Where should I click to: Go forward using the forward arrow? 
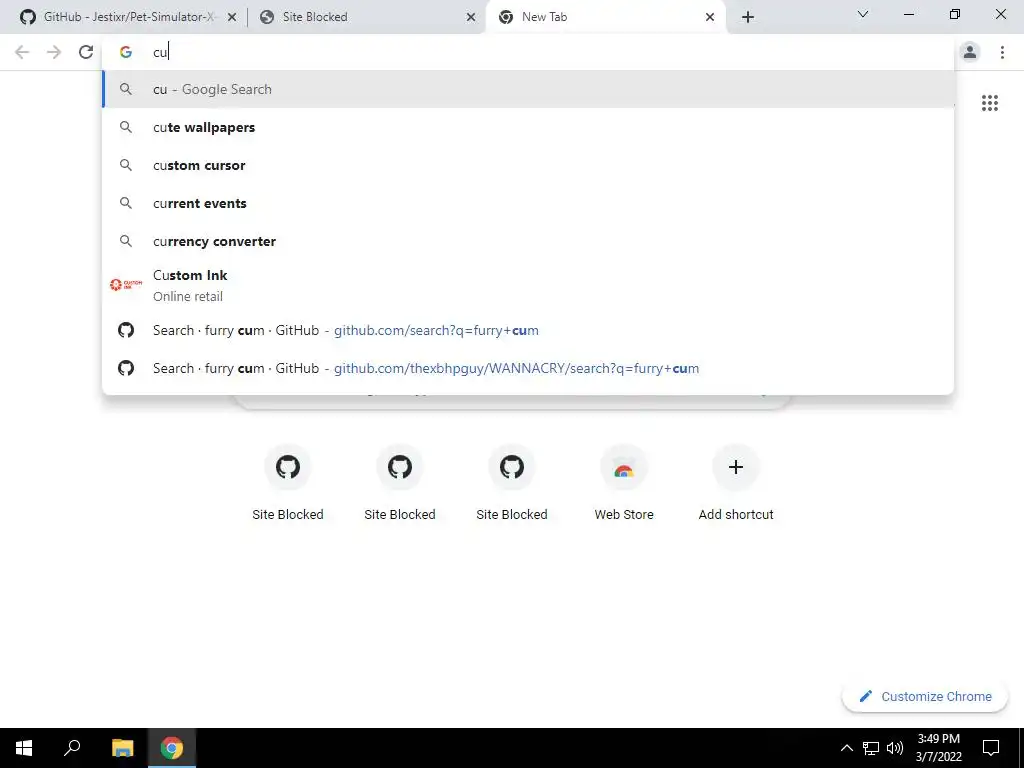54,52
